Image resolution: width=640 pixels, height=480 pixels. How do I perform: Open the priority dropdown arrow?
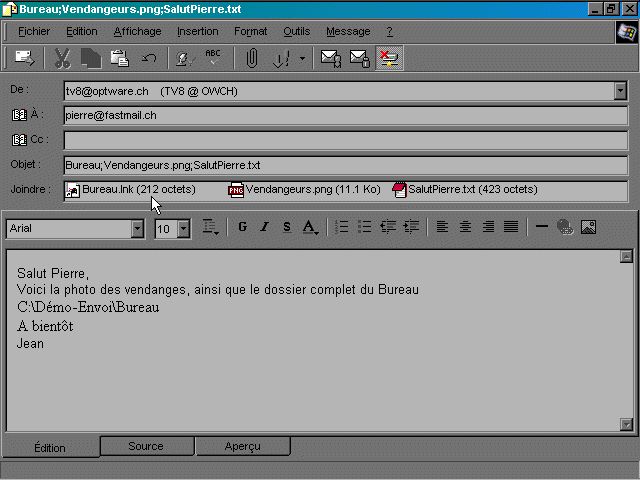click(302, 58)
